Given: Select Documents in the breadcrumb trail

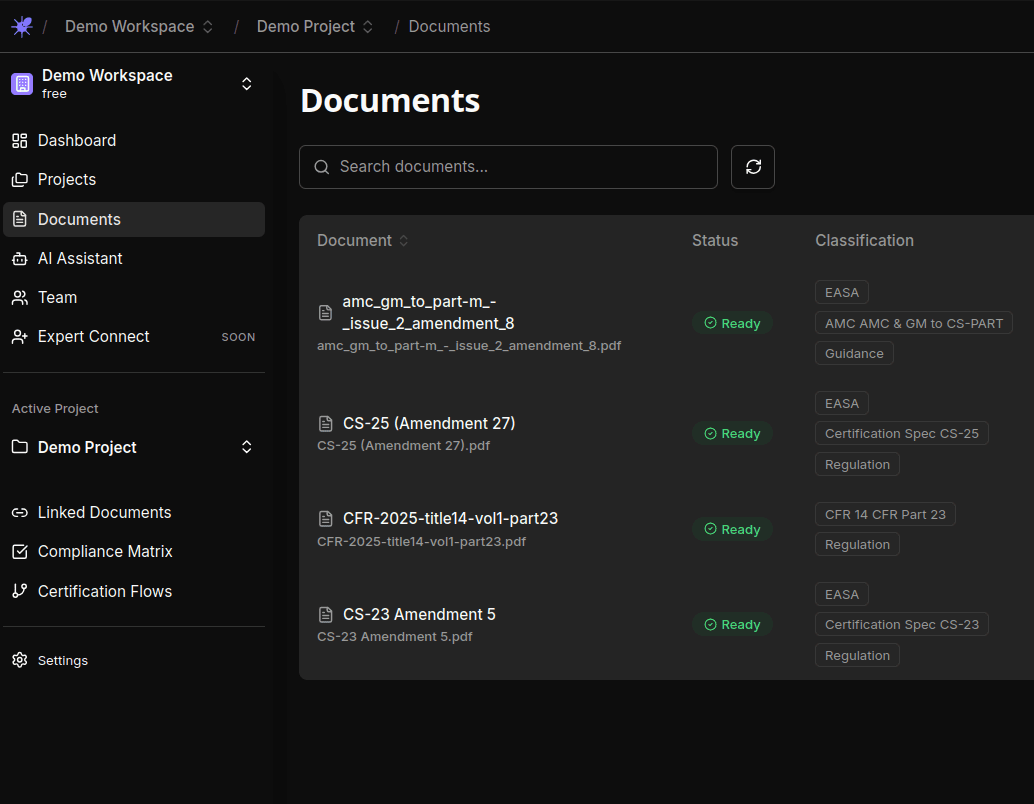Looking at the screenshot, I should (x=449, y=26).
